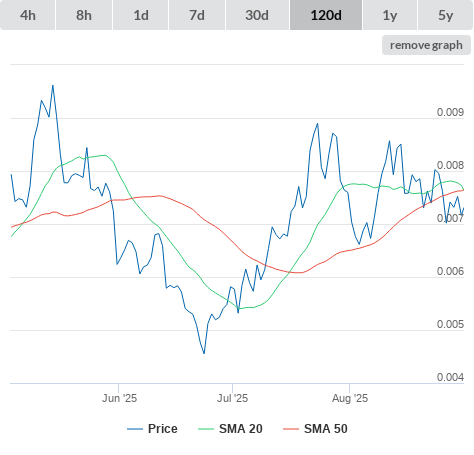Viewport: 474px width, 455px height.
Task: Click the blue Price legend line marker
Action: [135, 429]
